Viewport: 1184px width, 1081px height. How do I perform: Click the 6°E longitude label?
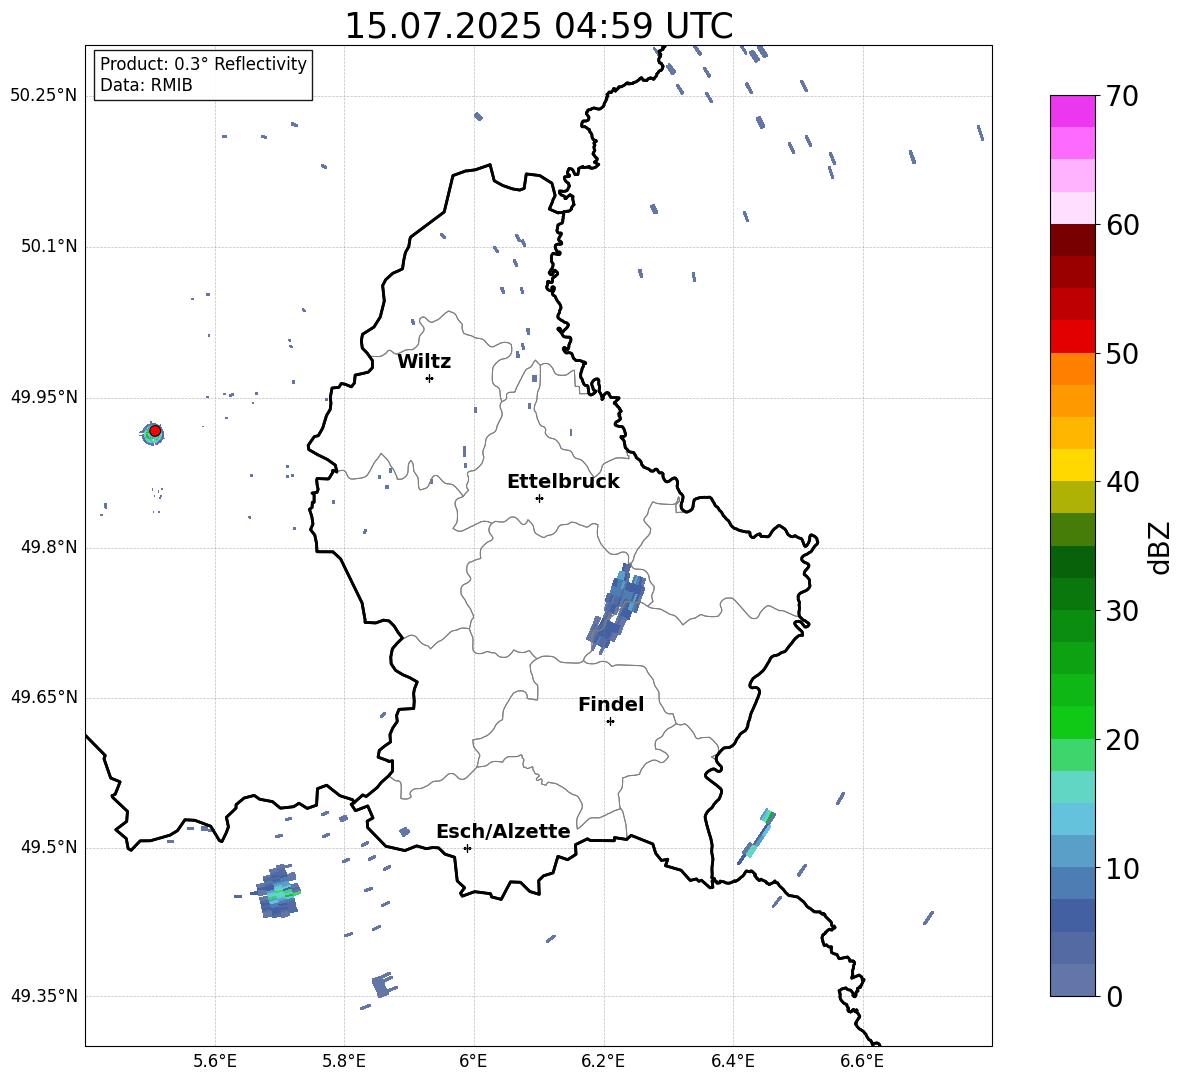(473, 1061)
